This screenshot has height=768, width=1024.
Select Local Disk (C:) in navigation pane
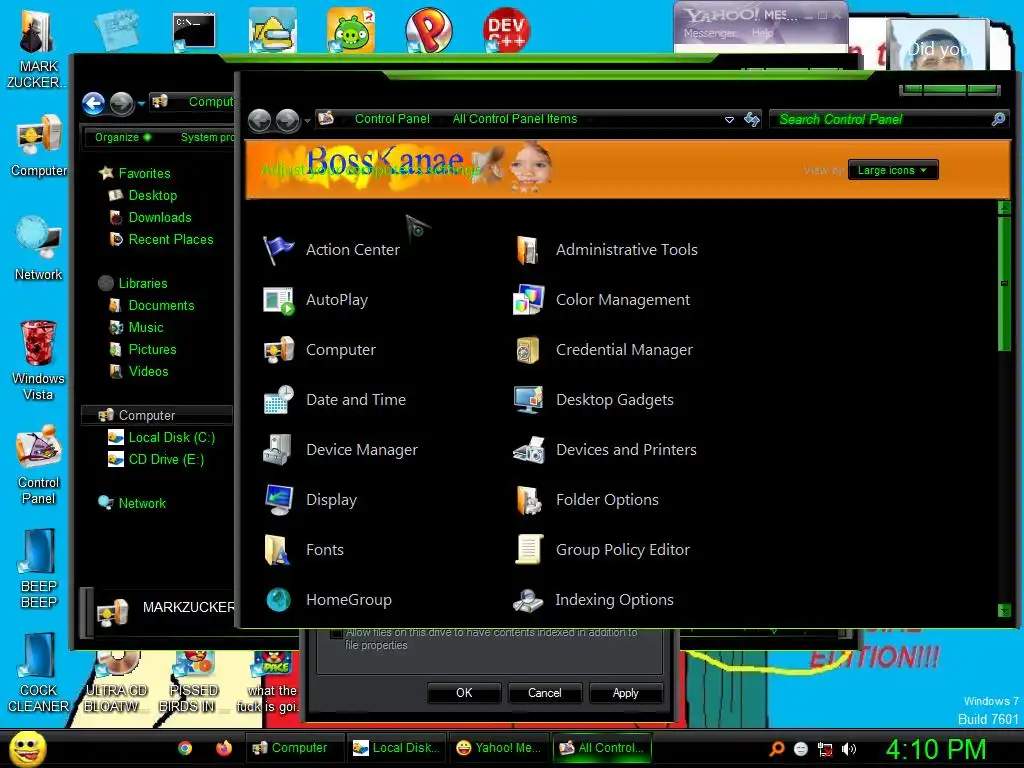click(161, 438)
